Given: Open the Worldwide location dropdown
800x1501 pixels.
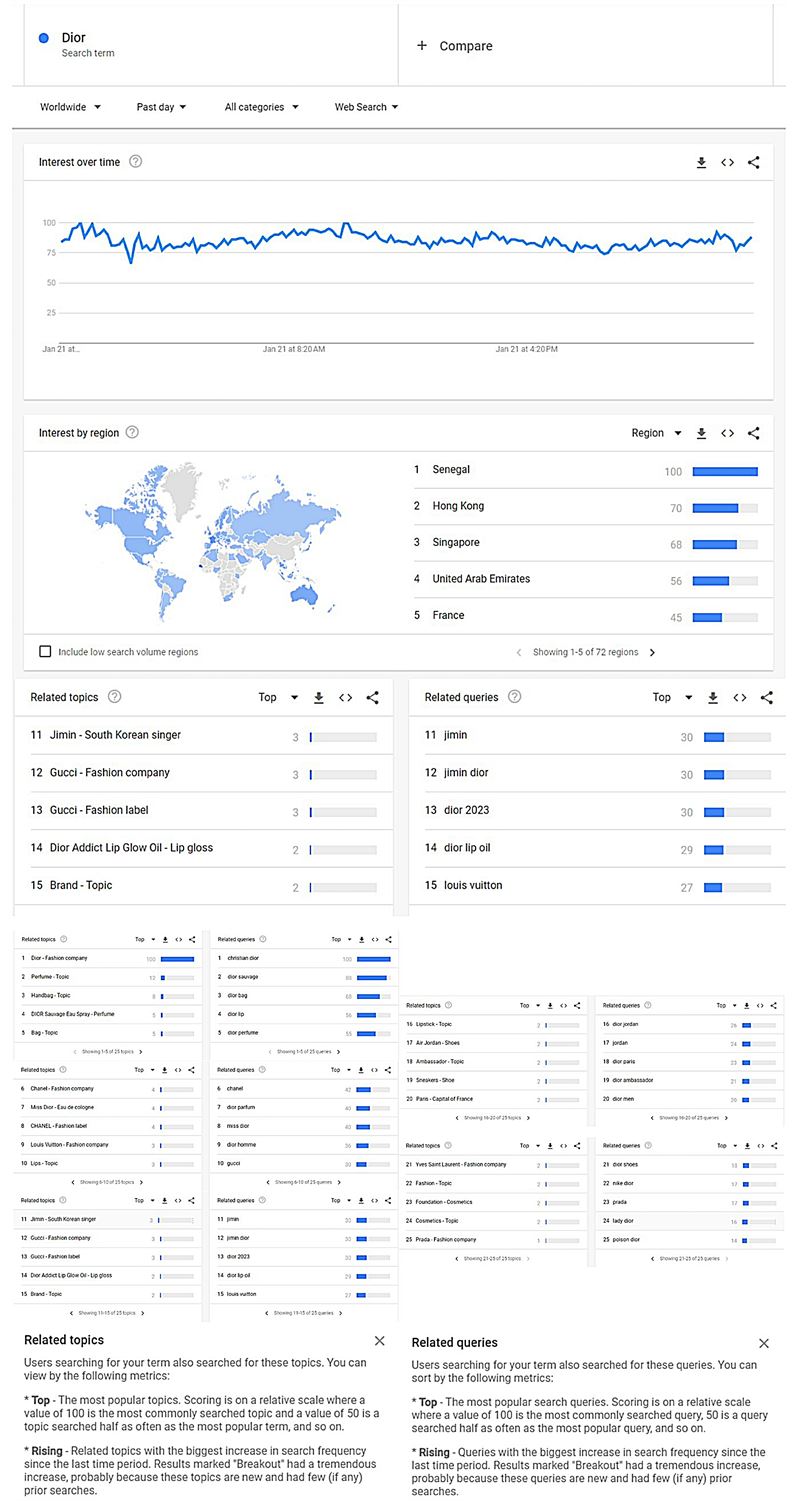Looking at the screenshot, I should coord(70,107).
